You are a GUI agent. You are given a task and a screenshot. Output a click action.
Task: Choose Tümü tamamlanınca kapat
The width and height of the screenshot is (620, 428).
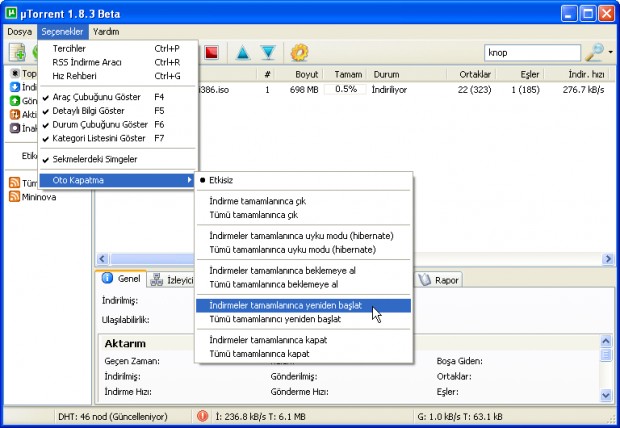(x=304, y=354)
